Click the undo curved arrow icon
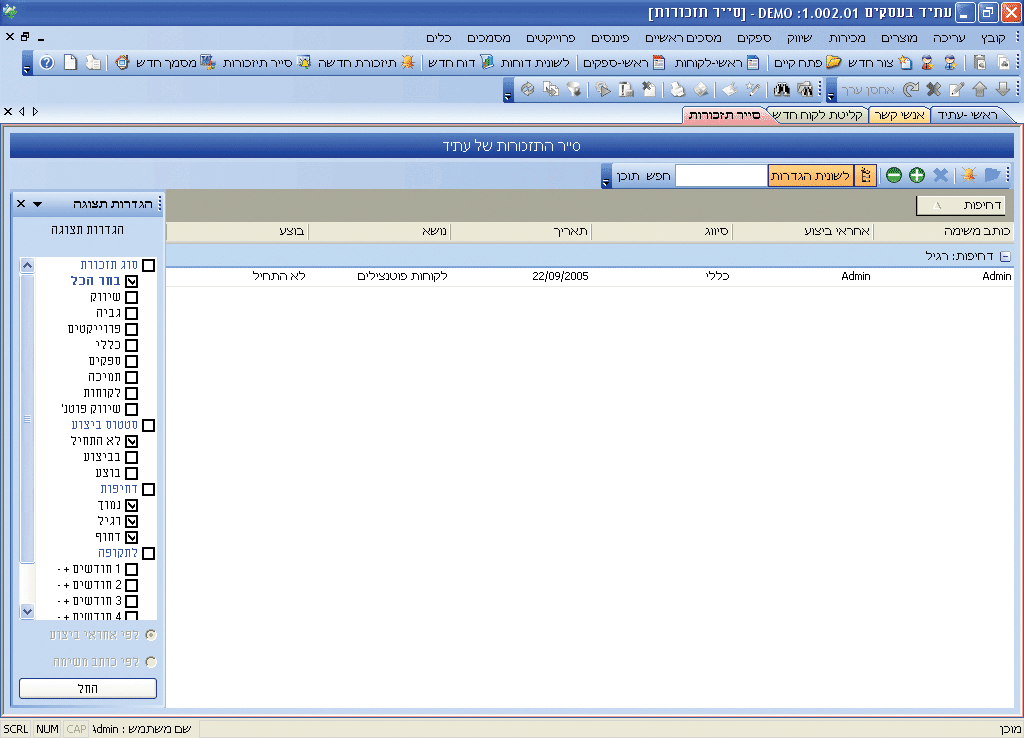The image size is (1024, 738). pos(911,89)
